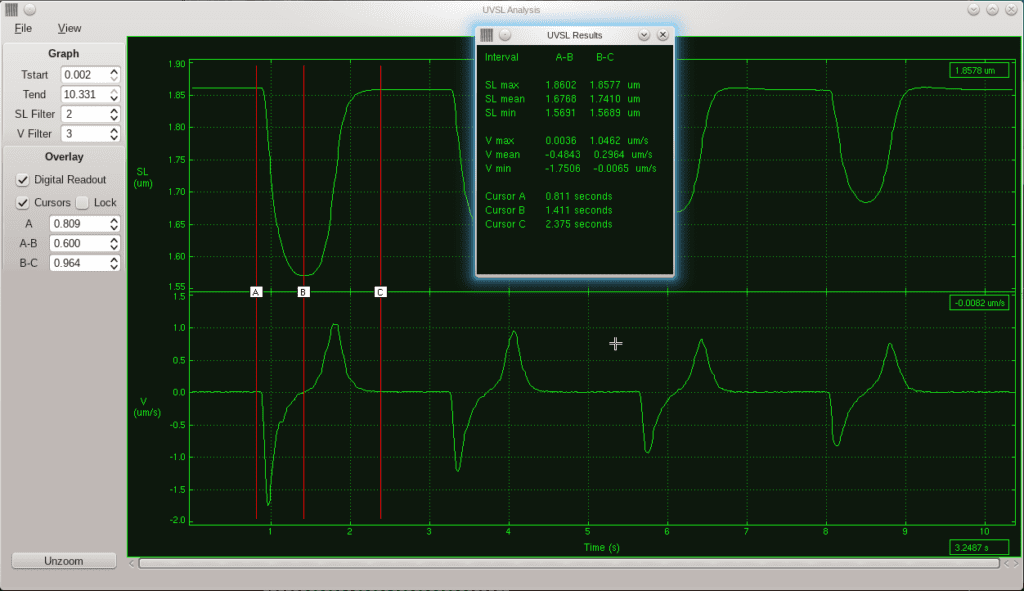Click round button beside main window icon
Image resolution: width=1024 pixels, height=591 pixels.
pos(30,9)
